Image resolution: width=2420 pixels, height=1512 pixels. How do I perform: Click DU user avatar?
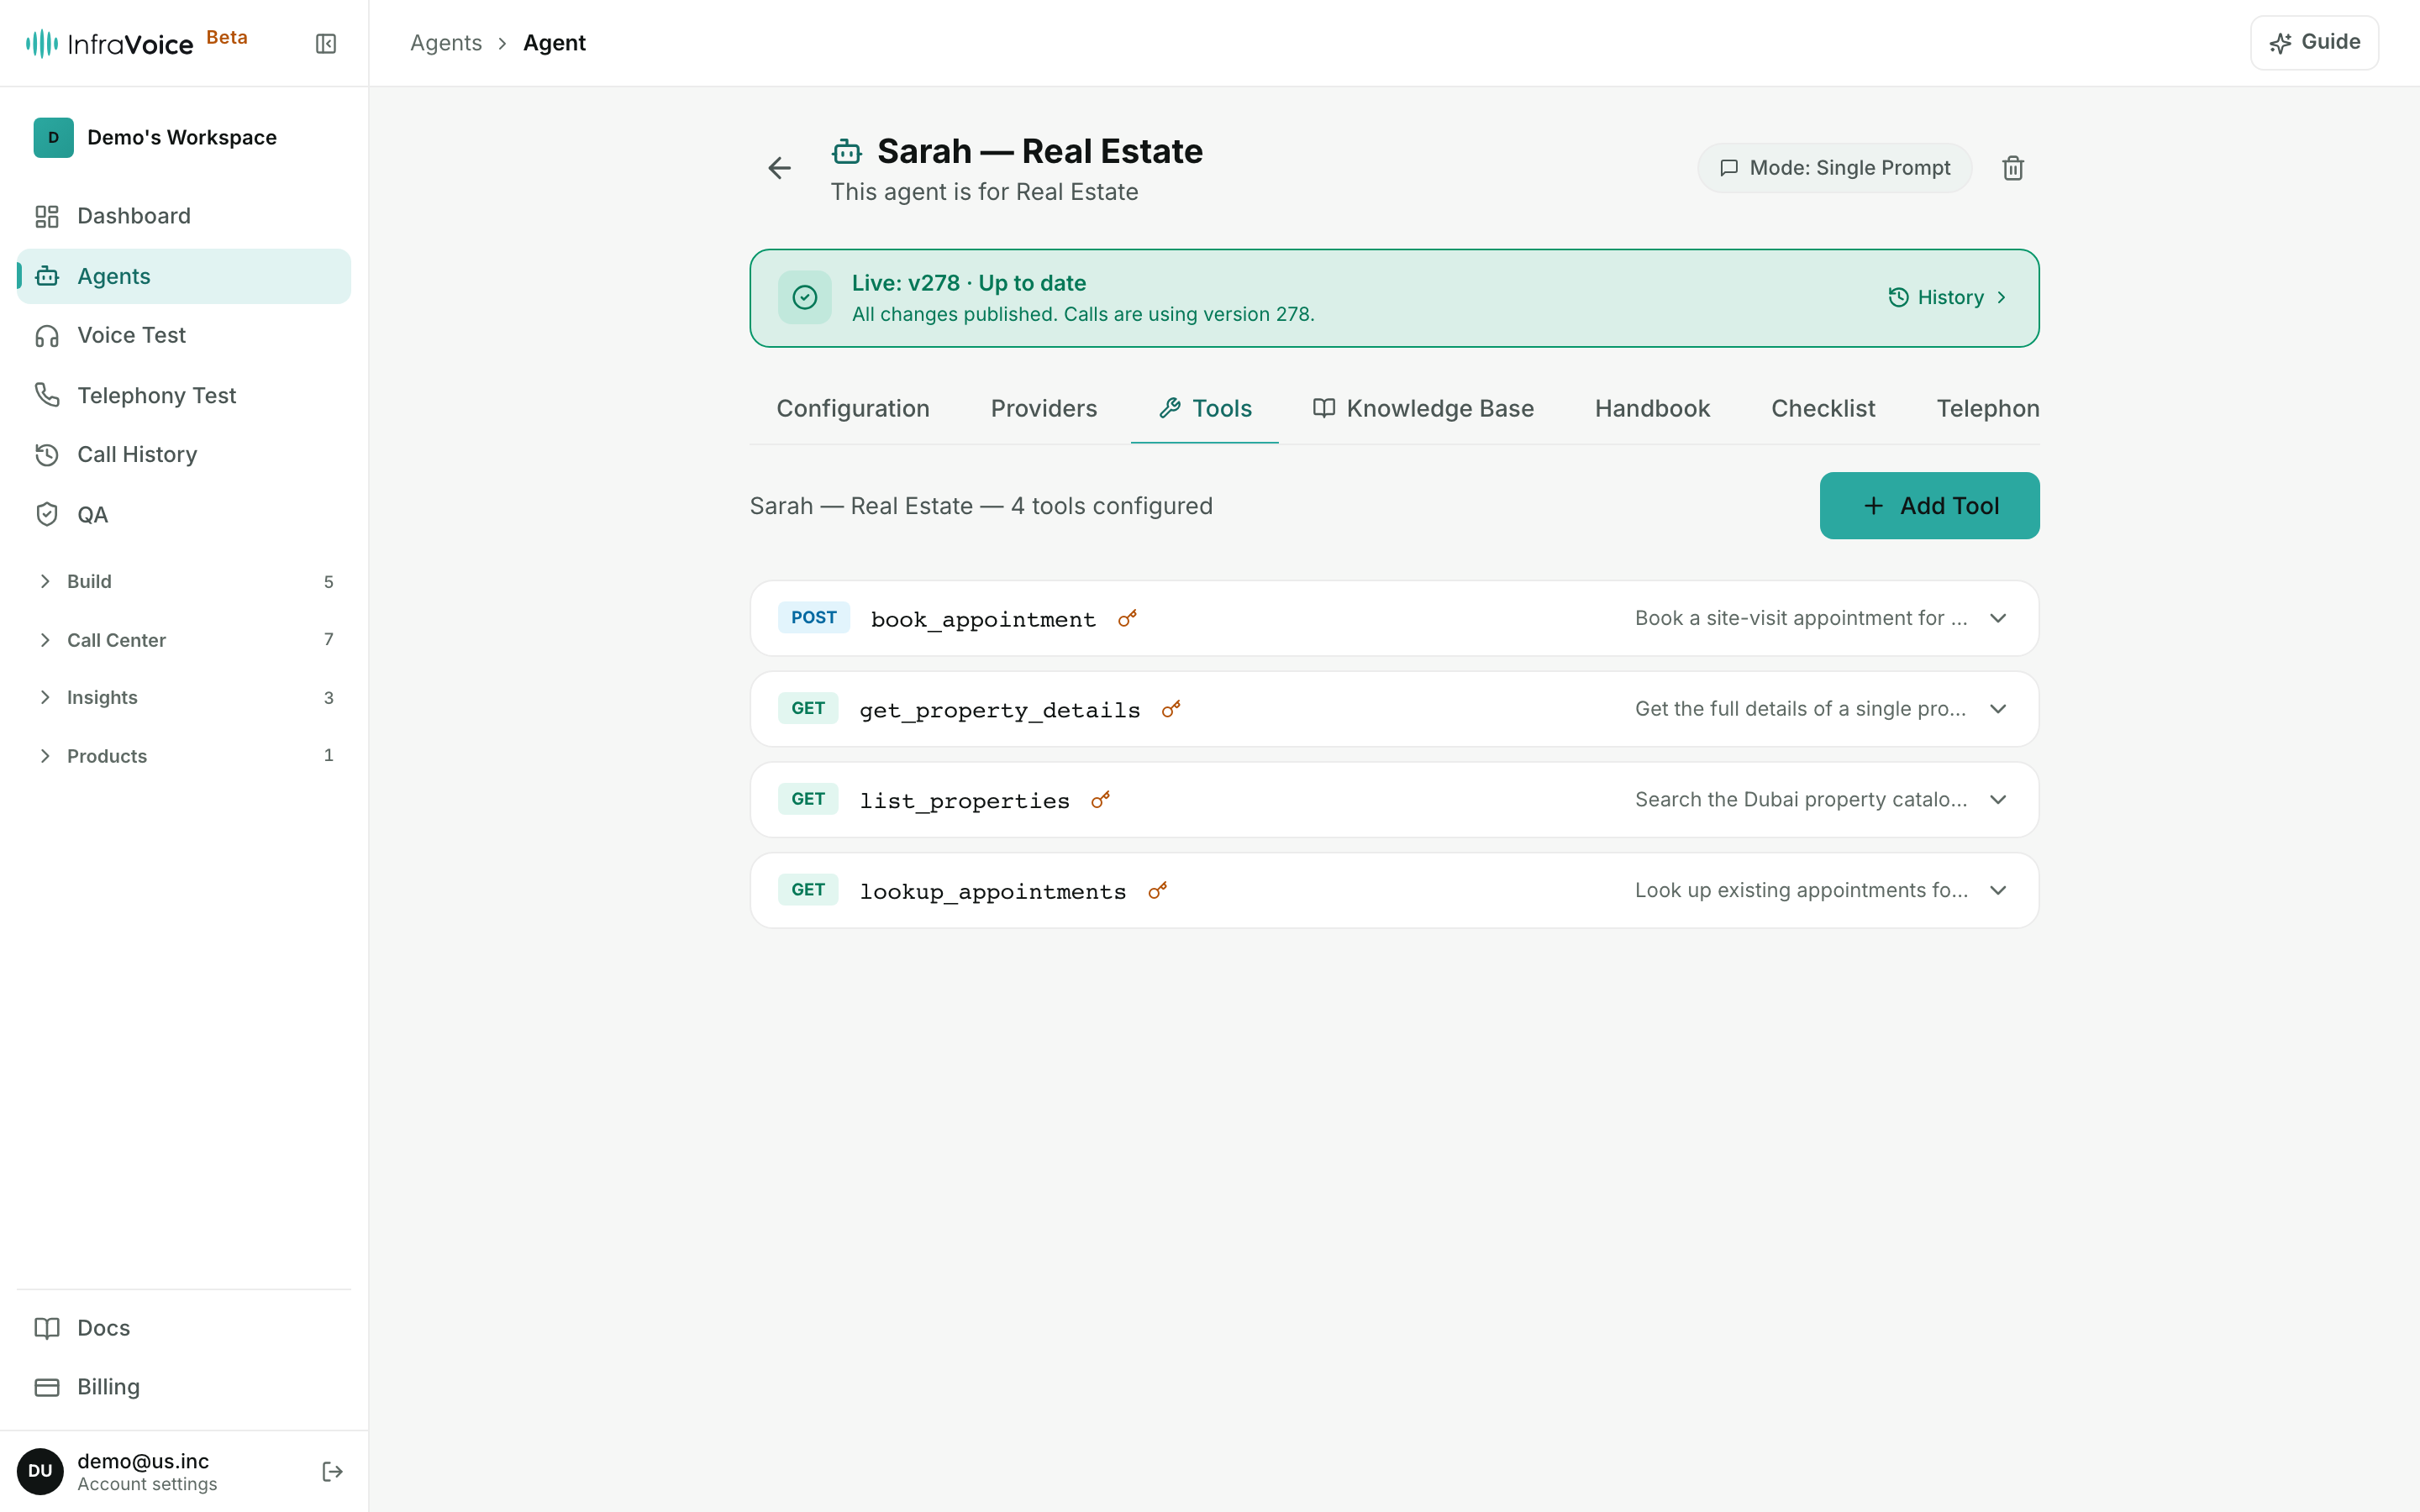tap(40, 1471)
